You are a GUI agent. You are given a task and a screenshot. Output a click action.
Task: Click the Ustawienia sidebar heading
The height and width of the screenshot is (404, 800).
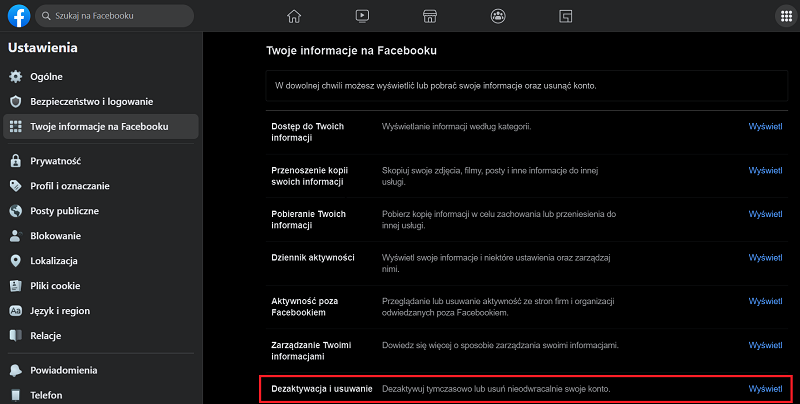click(43, 47)
